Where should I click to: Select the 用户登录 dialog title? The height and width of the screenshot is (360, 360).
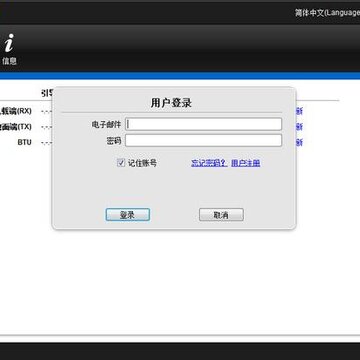171,103
